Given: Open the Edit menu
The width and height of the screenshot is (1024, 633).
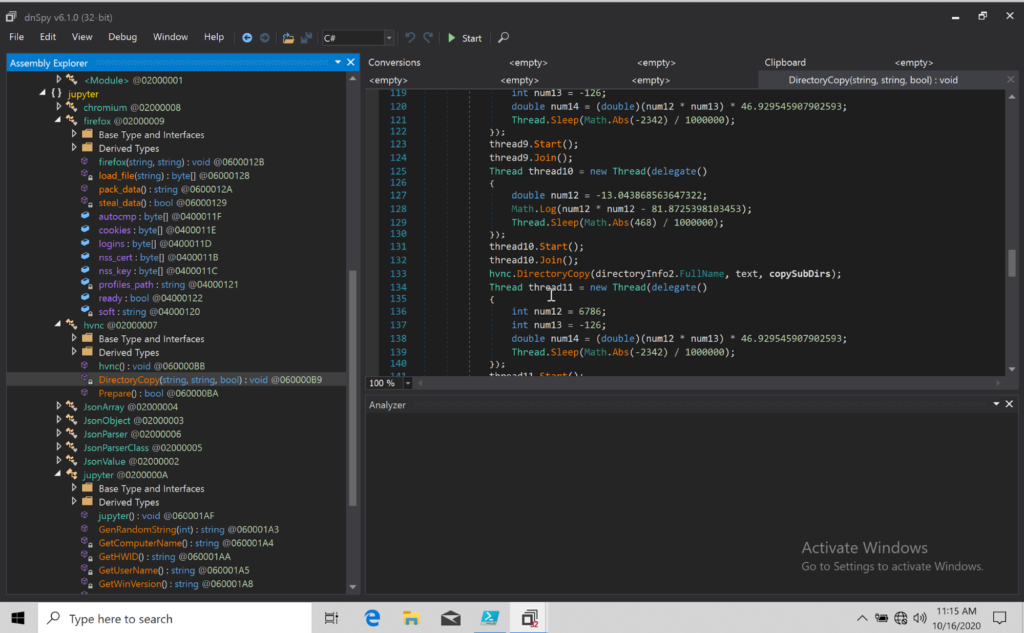Looking at the screenshot, I should (48, 37).
